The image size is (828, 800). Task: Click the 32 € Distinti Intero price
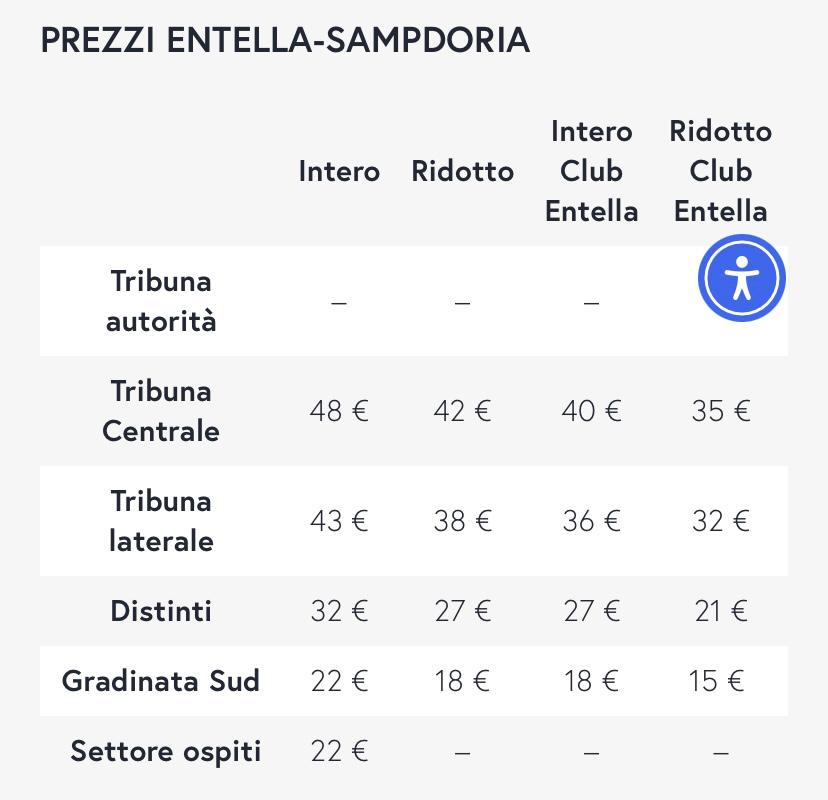pyautogui.click(x=339, y=611)
